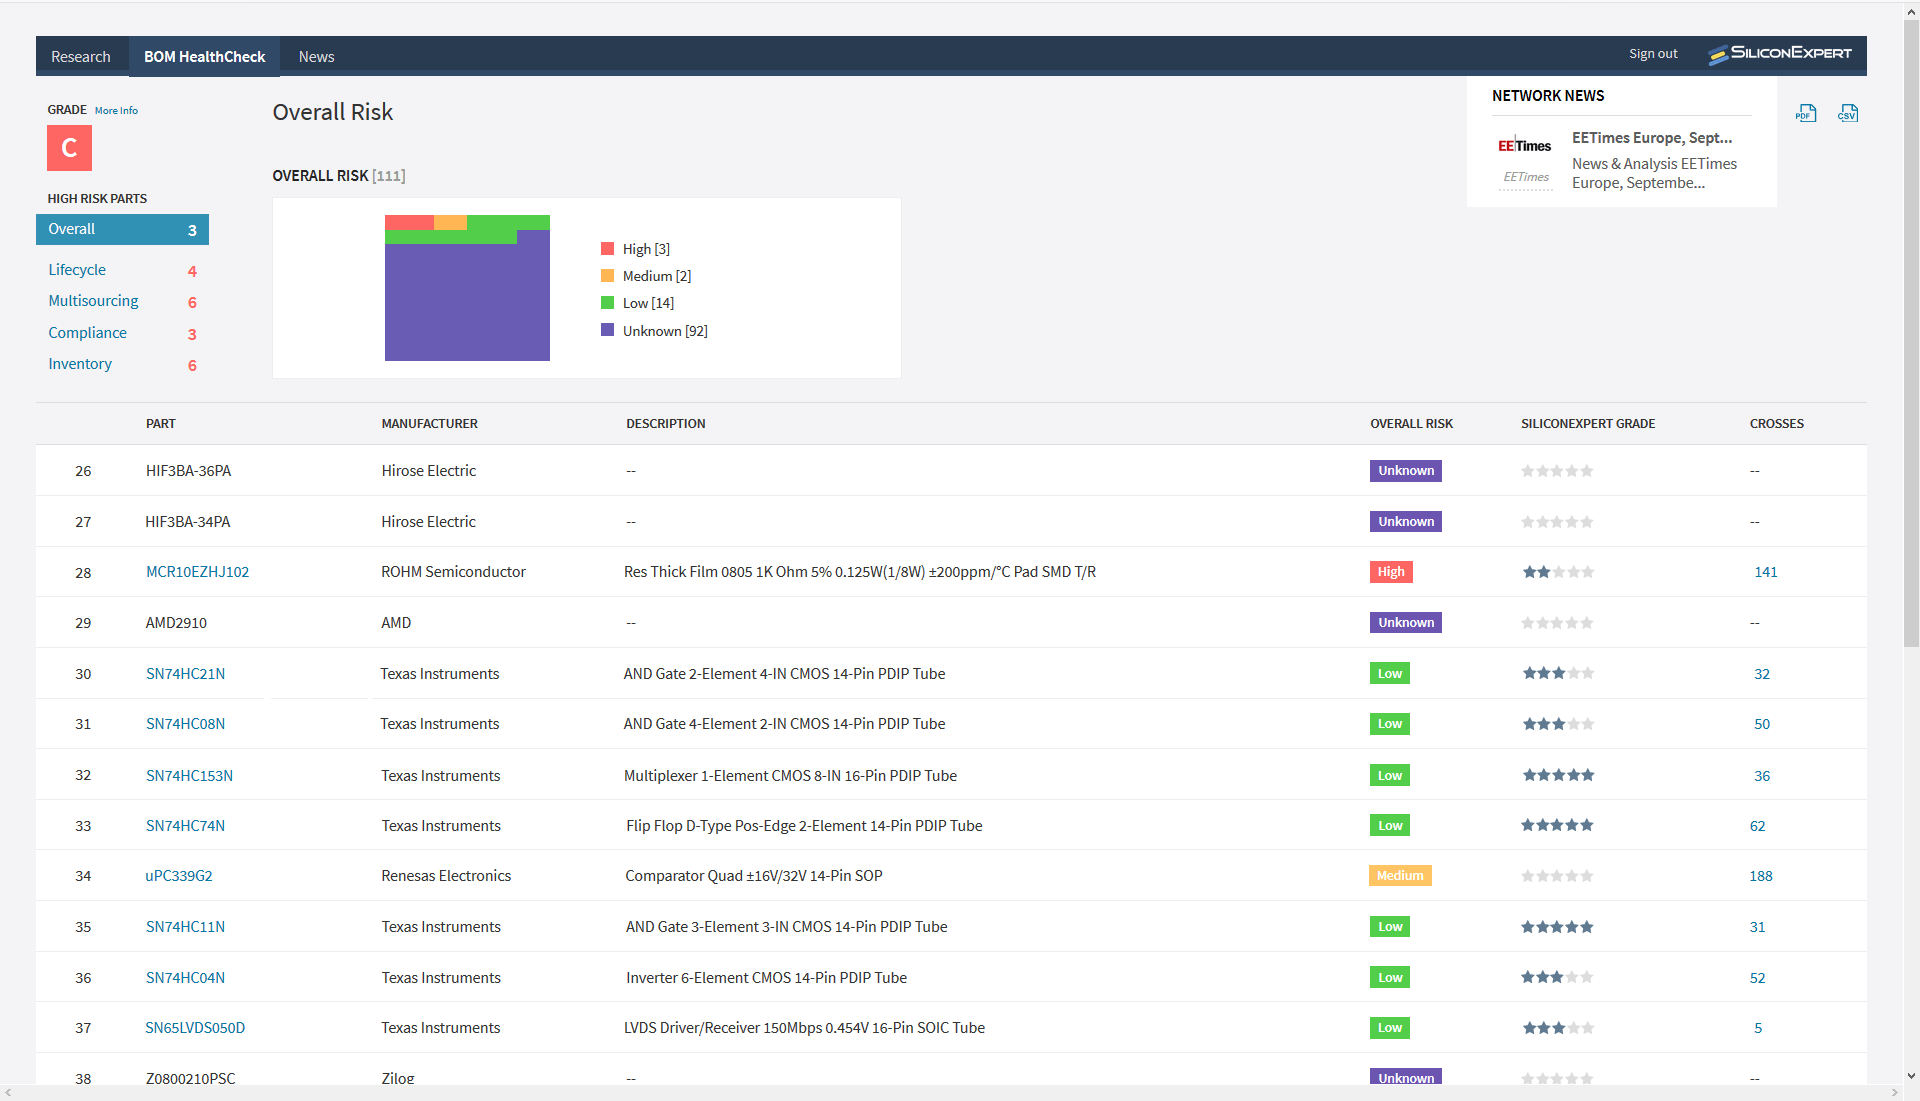Open the News tab
The image size is (1920, 1101).
pos(316,57)
